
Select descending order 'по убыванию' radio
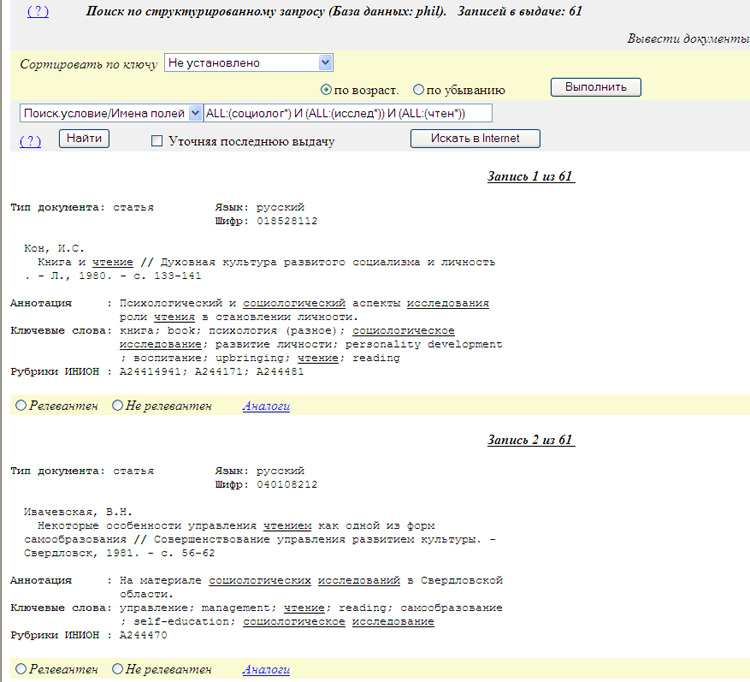418,90
